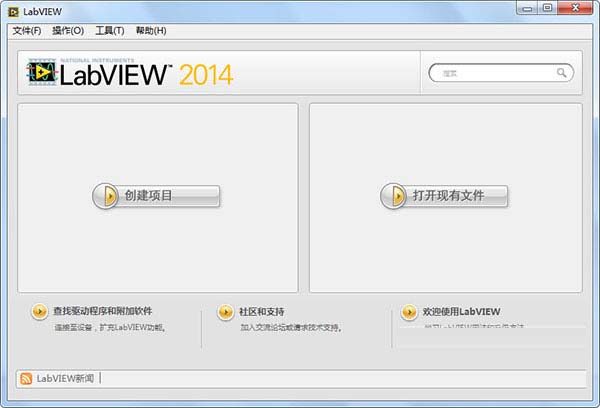Click the LabVIEW logo icon in banner
This screenshot has width=600, height=408.
coord(41,72)
